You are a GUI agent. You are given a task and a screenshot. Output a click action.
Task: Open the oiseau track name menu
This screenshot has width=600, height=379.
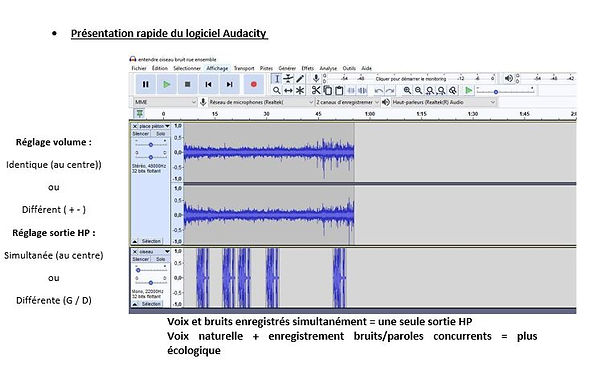(154, 252)
